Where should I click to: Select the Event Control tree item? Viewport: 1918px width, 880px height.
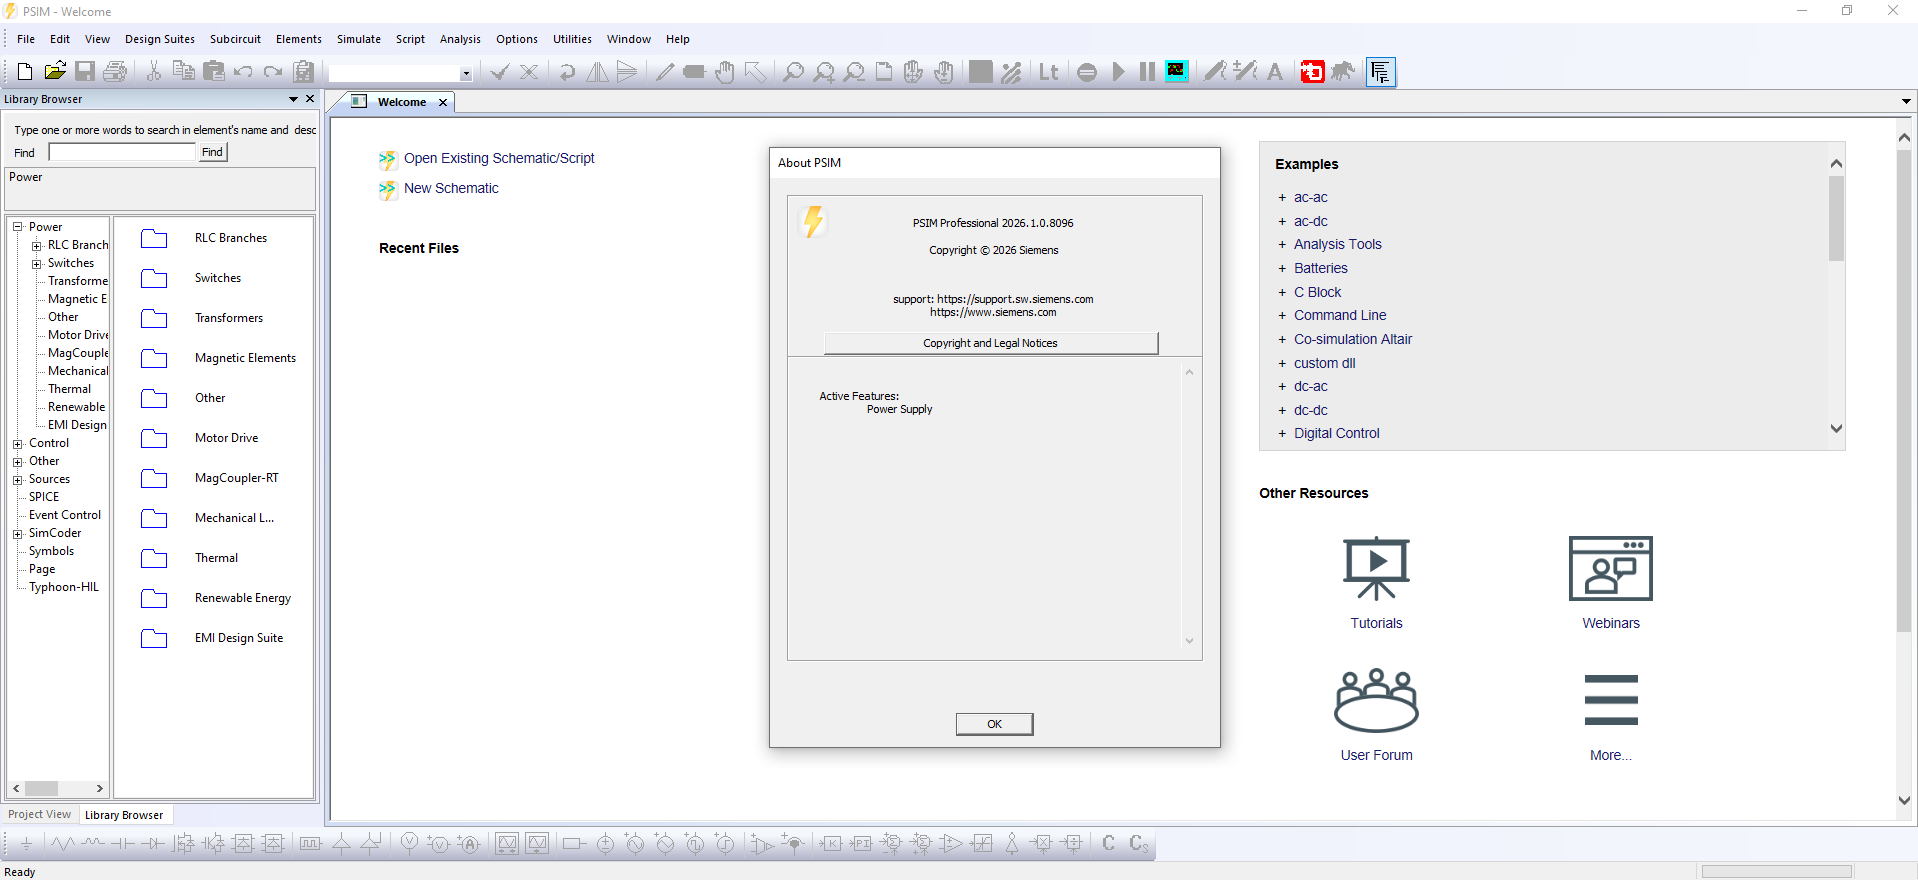[x=65, y=515]
